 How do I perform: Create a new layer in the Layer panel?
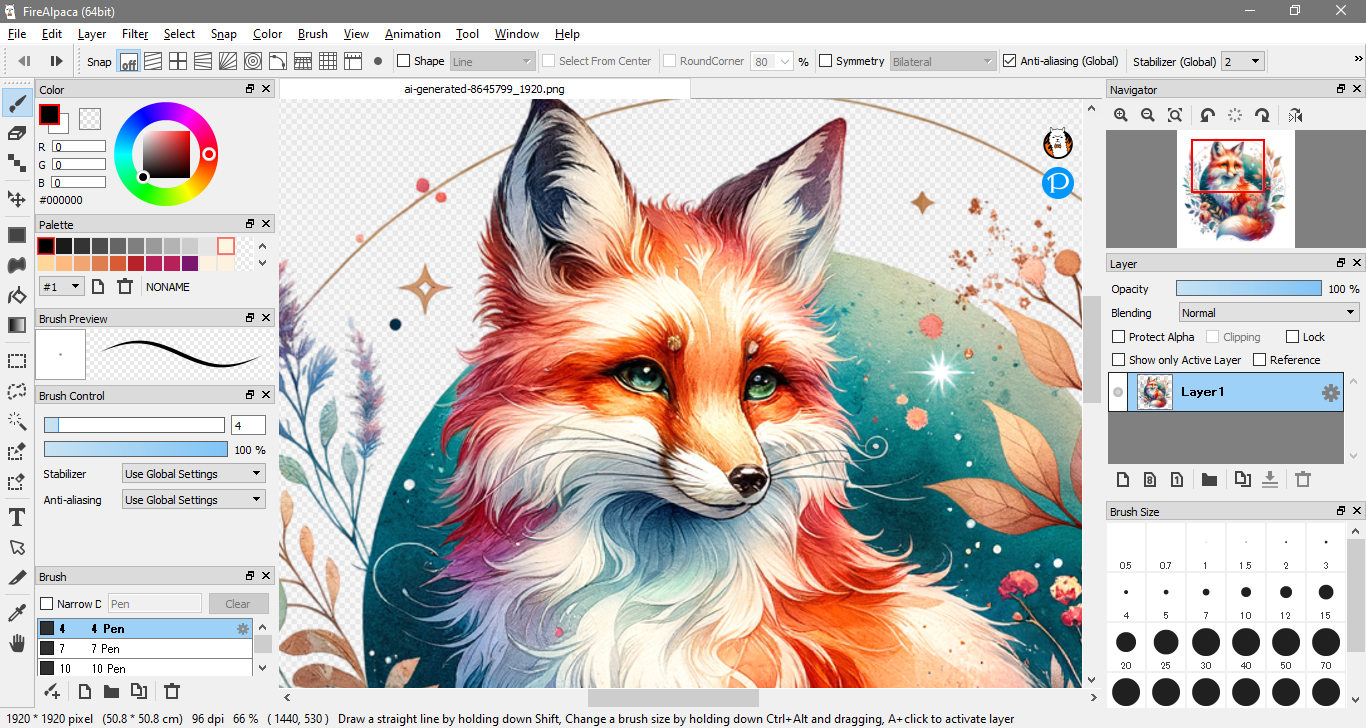click(1122, 480)
